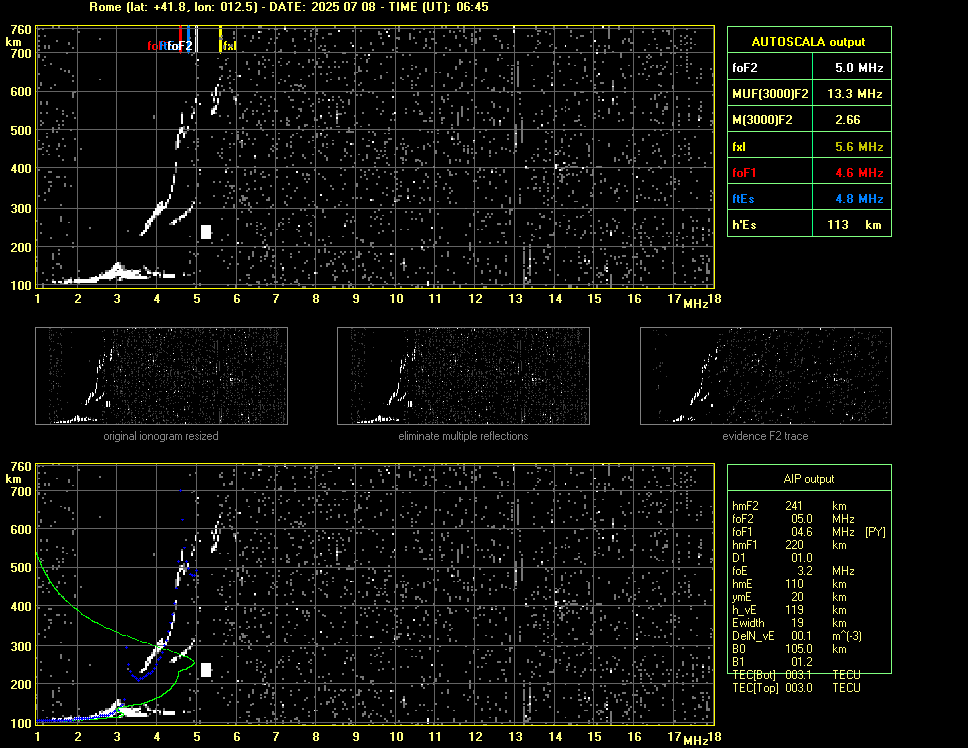Select the D1 value 01.0

point(802,558)
